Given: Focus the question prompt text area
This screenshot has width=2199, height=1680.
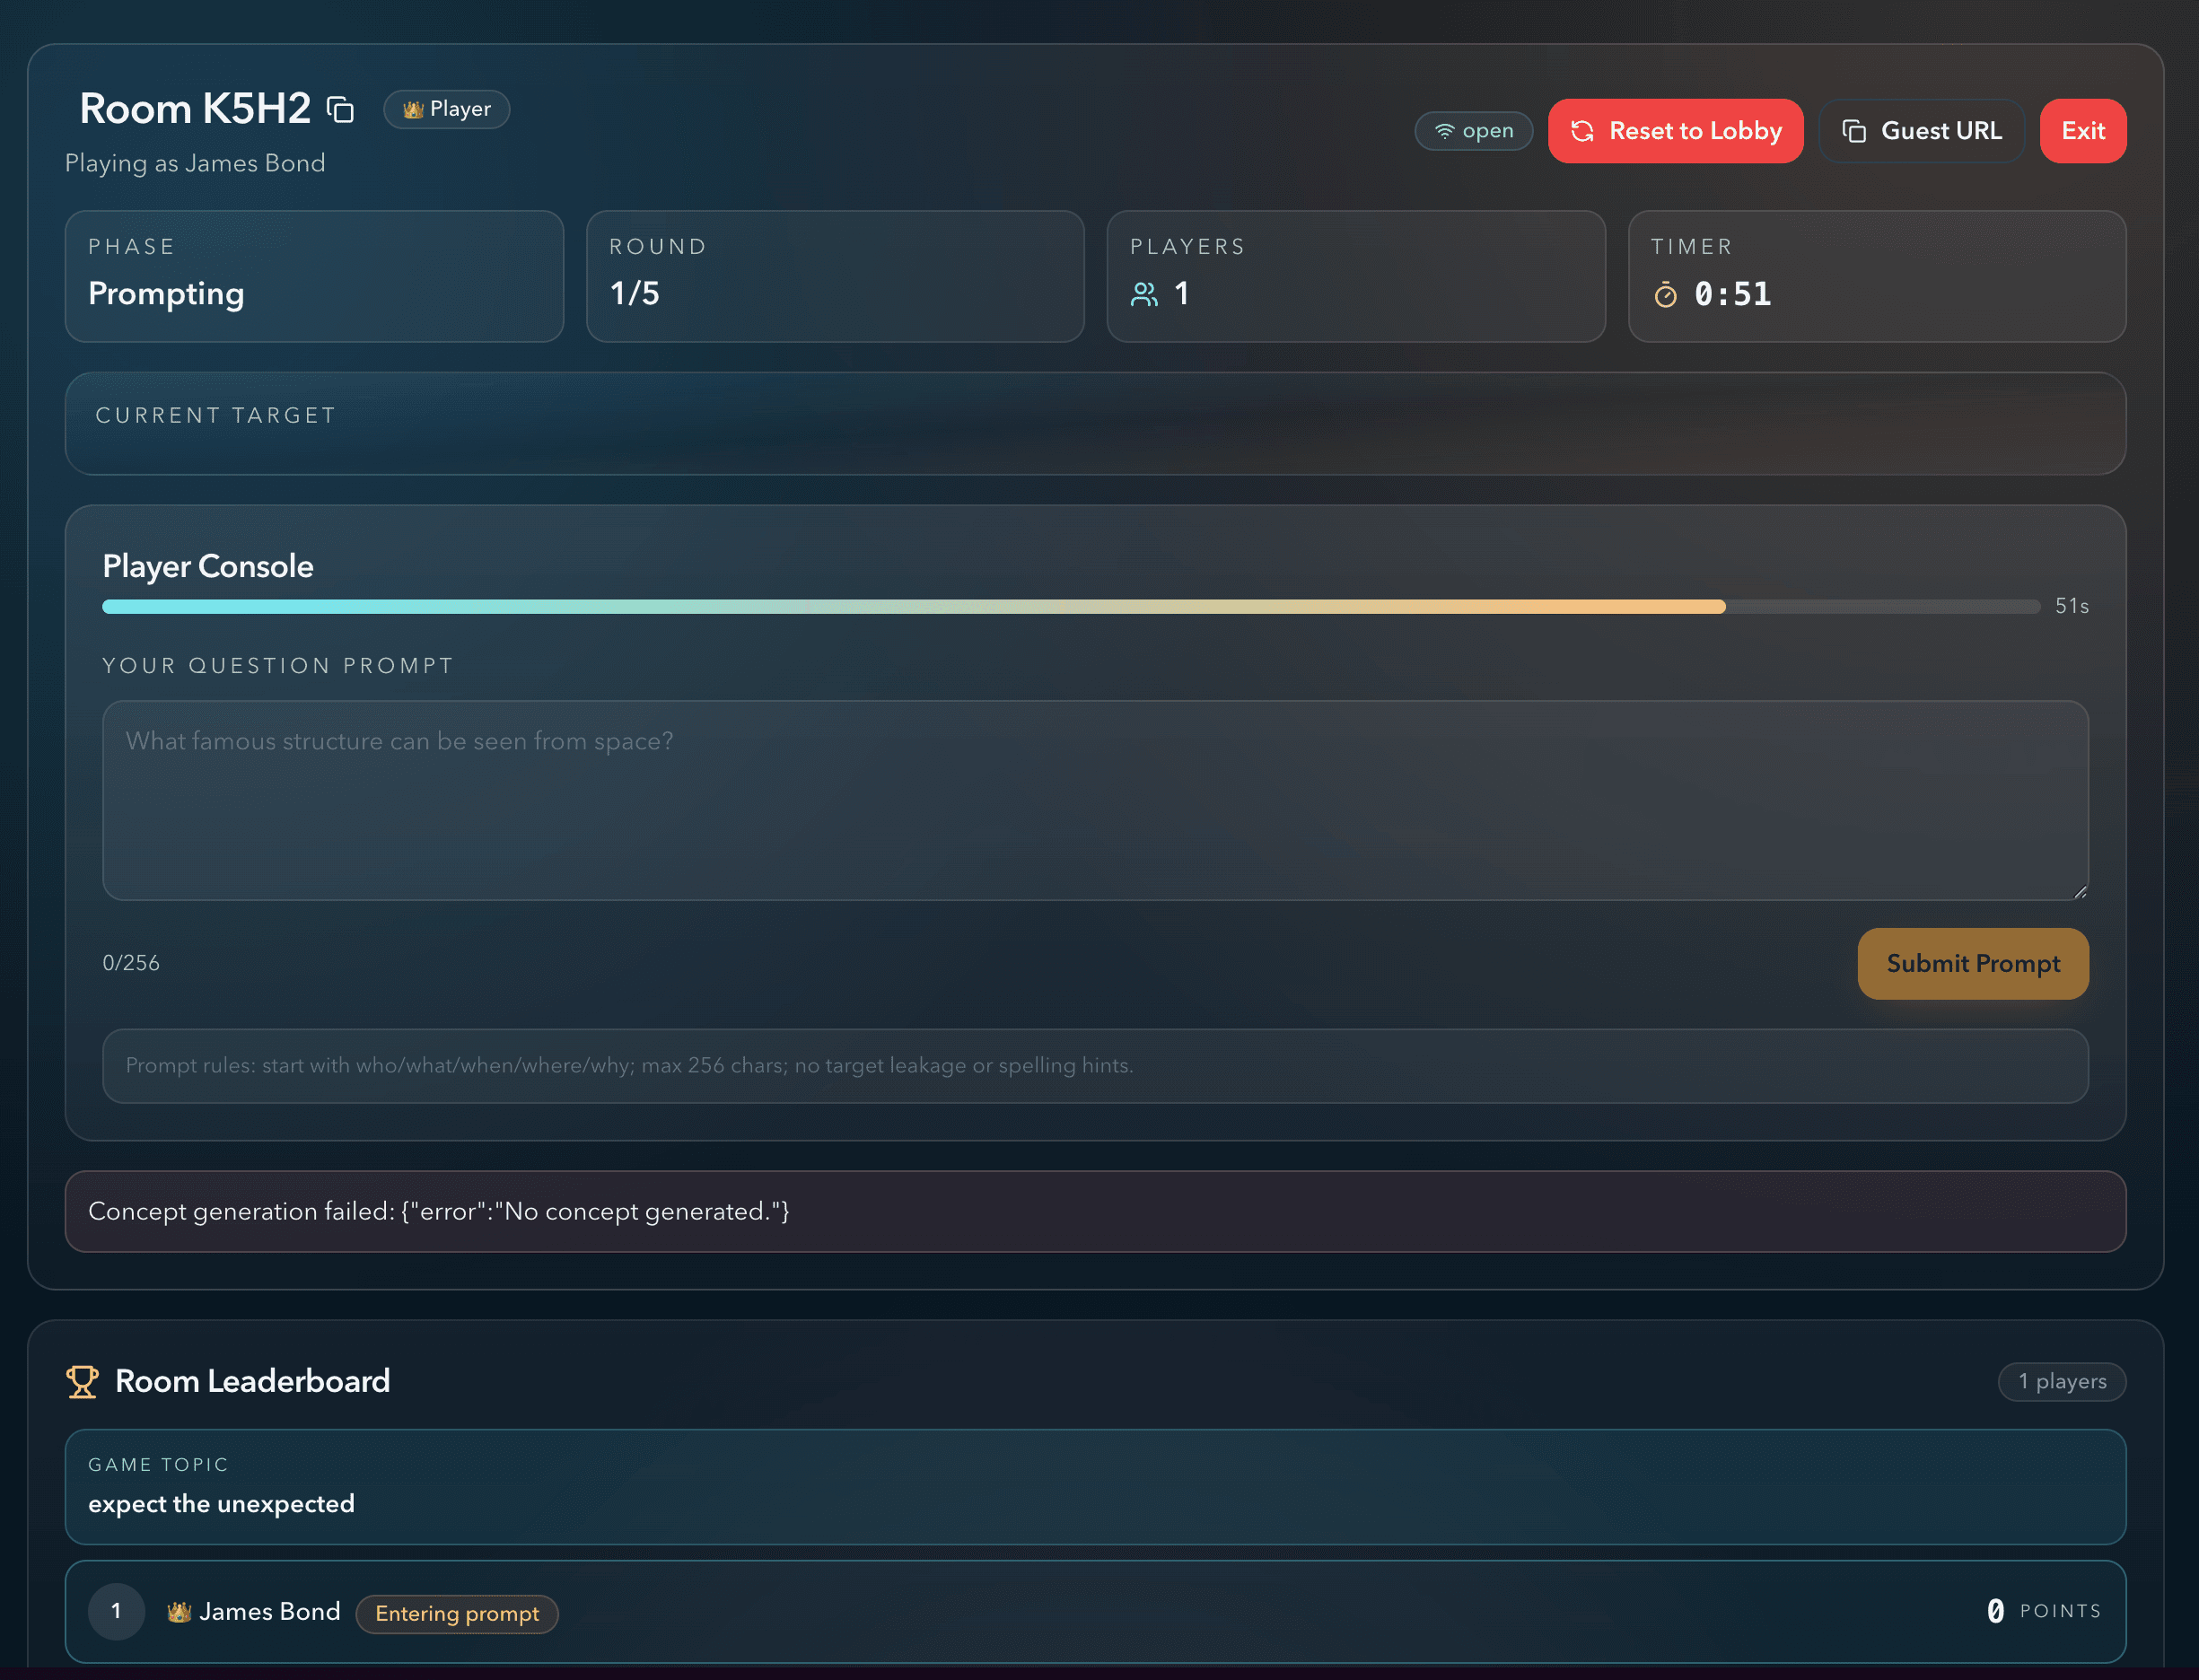Looking at the screenshot, I should (x=1094, y=800).
